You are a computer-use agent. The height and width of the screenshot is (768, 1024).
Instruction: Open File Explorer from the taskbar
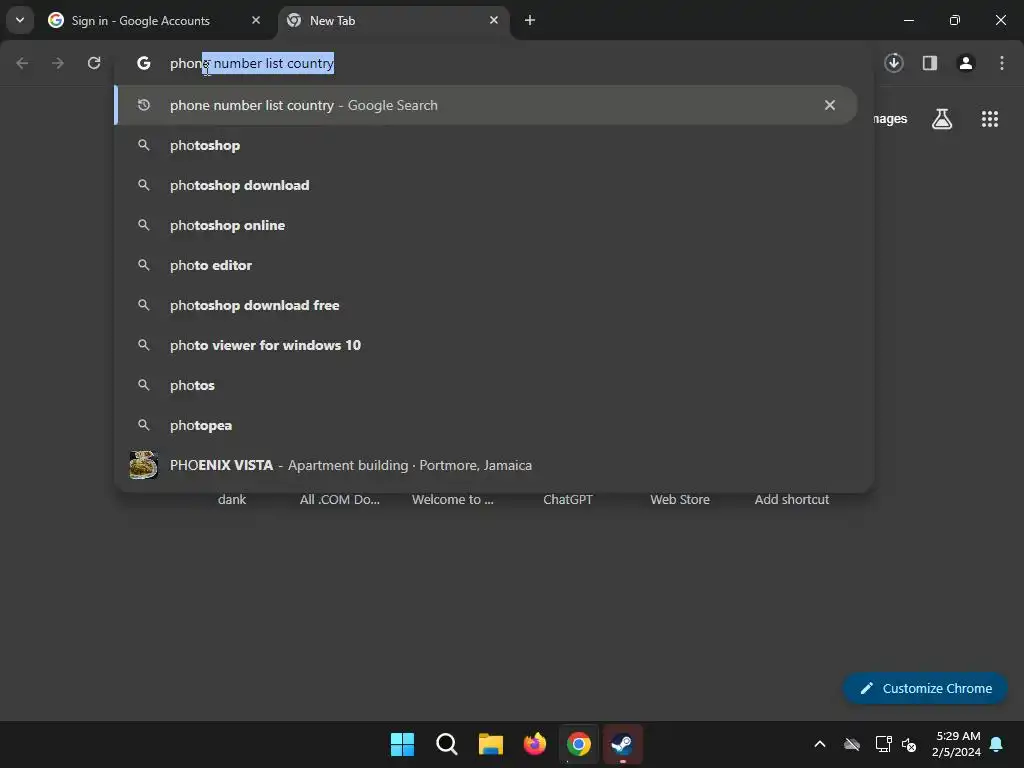490,744
